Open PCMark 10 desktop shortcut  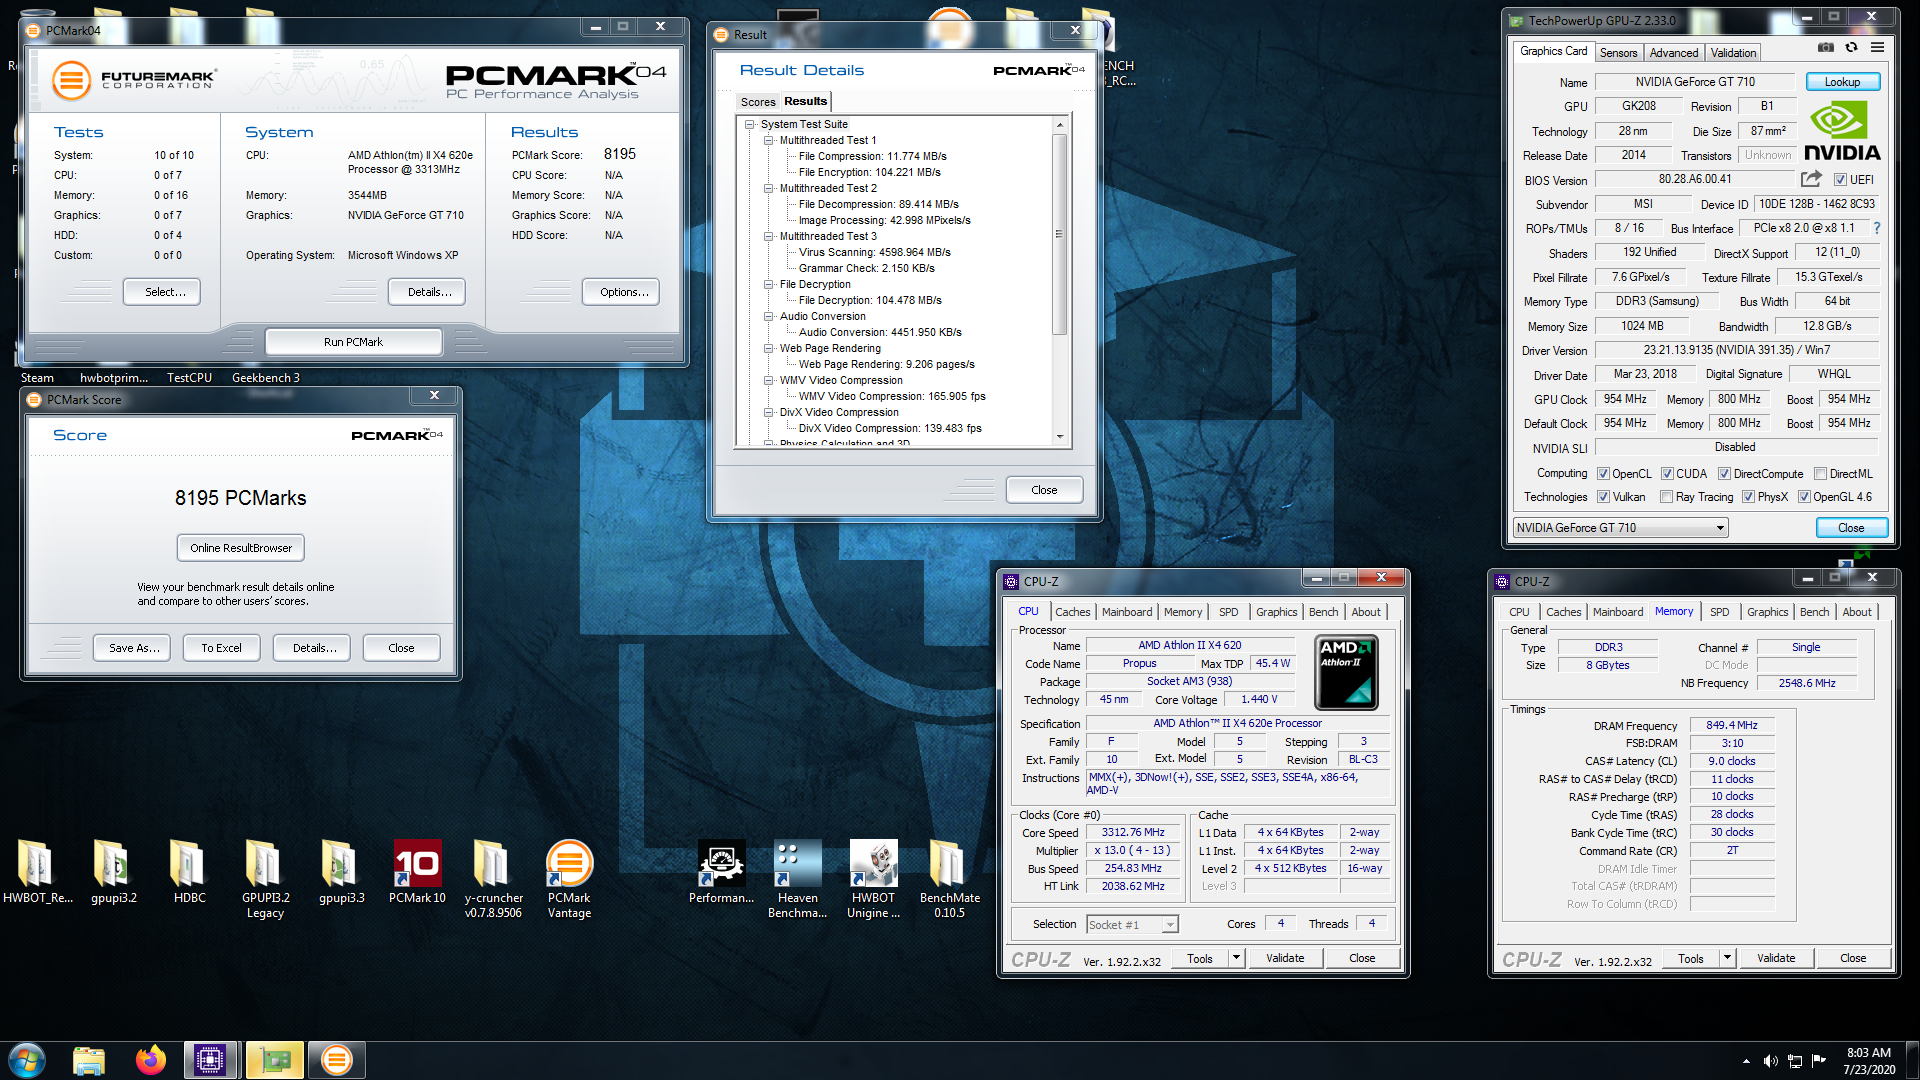(417, 872)
